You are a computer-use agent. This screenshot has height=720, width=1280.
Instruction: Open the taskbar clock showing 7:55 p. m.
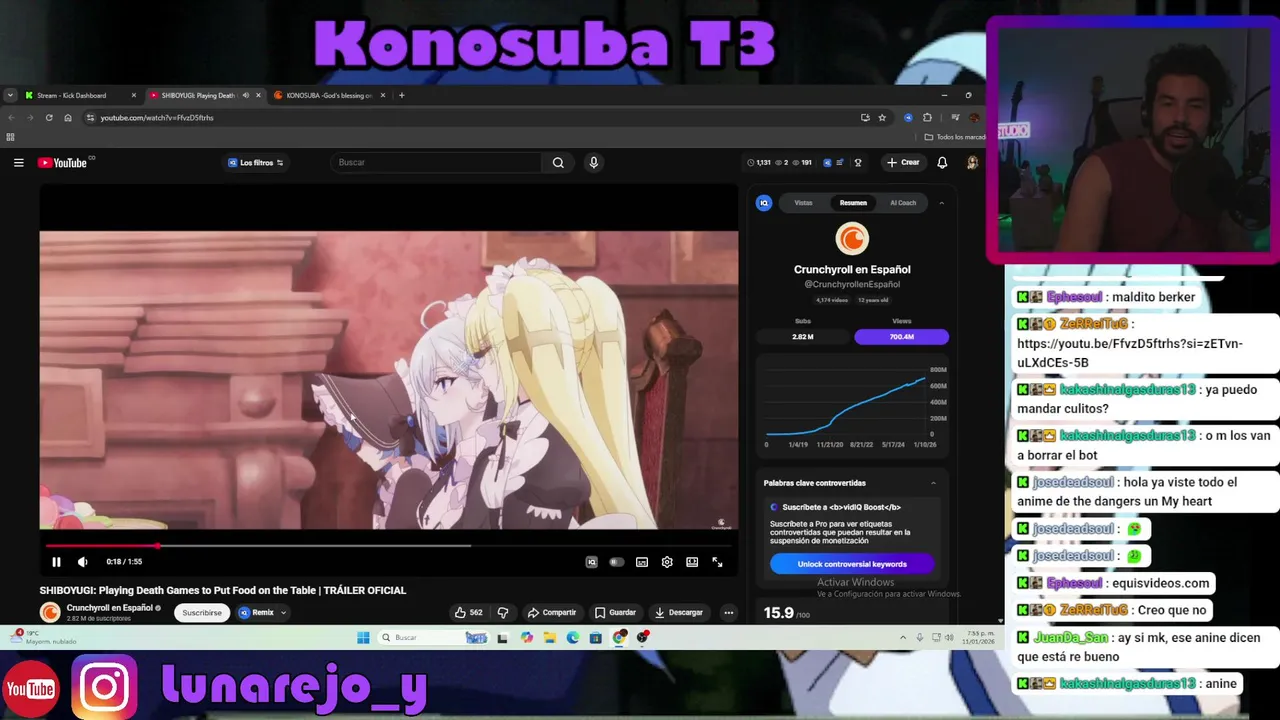[x=981, y=637]
